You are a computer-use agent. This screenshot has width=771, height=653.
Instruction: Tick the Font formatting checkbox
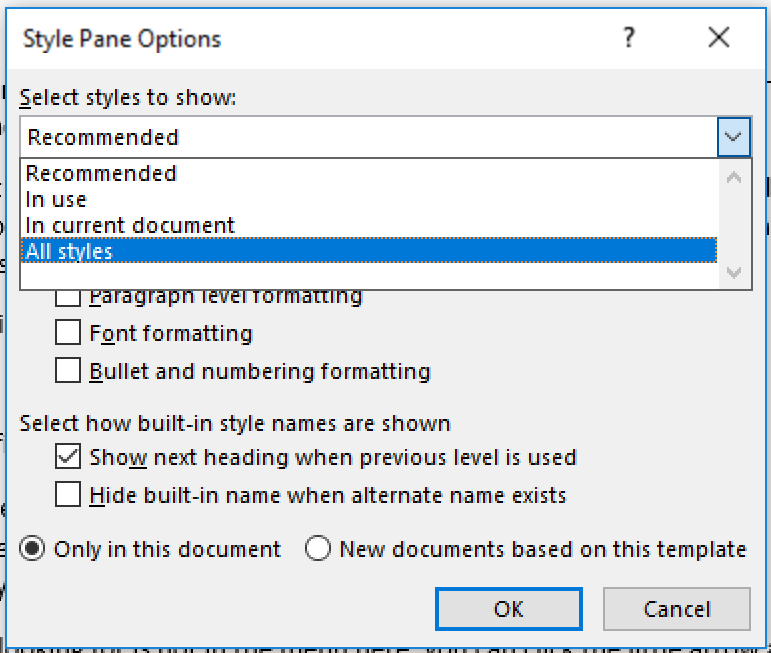(x=68, y=333)
